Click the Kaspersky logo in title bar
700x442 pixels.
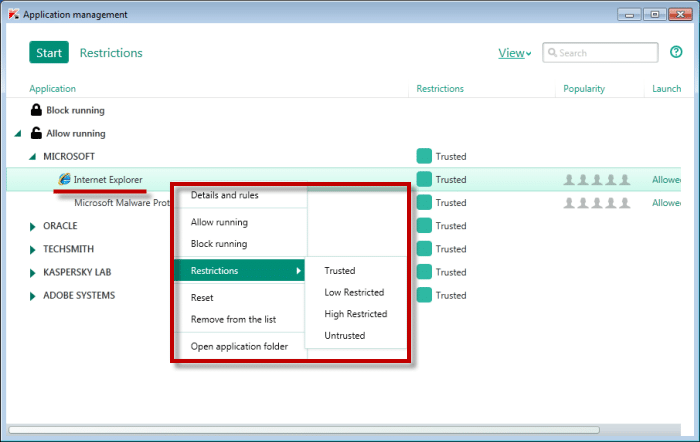13,14
